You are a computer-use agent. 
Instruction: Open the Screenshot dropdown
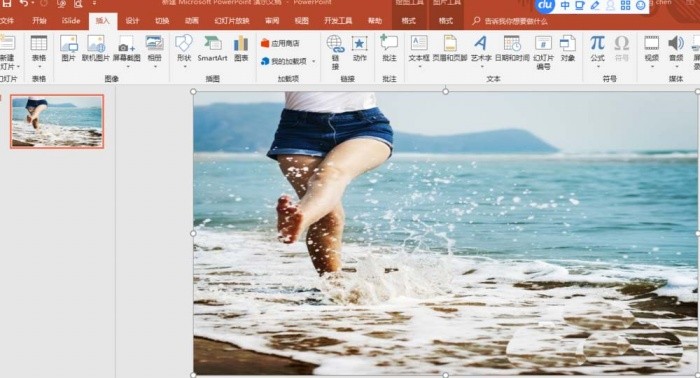[x=127, y=66]
